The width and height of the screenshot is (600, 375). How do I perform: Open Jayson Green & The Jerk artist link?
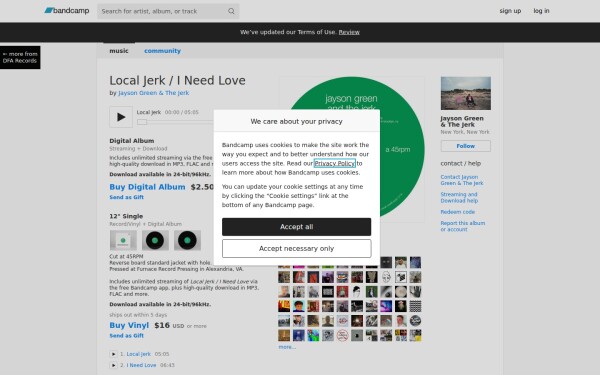coord(153,93)
